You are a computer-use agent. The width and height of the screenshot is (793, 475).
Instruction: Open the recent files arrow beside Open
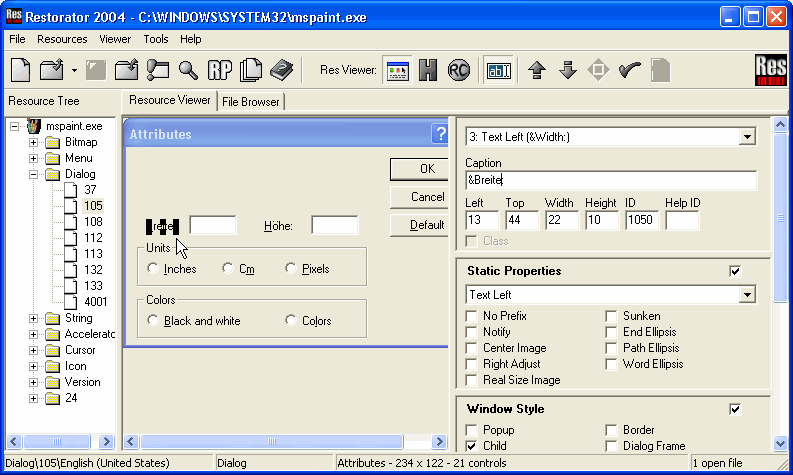tap(74, 70)
